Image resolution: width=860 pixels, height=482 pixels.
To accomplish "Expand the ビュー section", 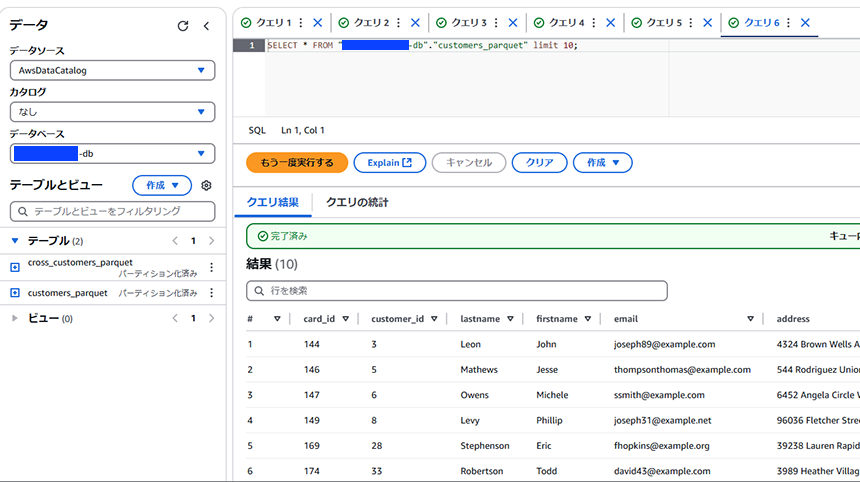I will 15,318.
